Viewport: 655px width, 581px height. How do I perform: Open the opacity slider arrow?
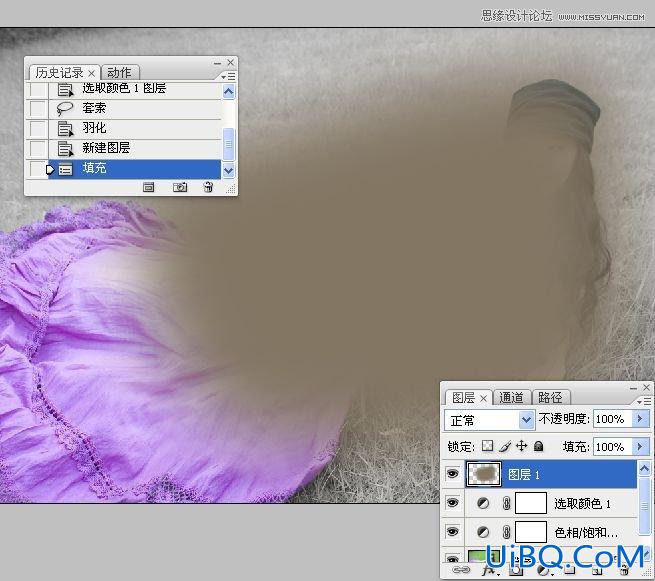tap(640, 419)
